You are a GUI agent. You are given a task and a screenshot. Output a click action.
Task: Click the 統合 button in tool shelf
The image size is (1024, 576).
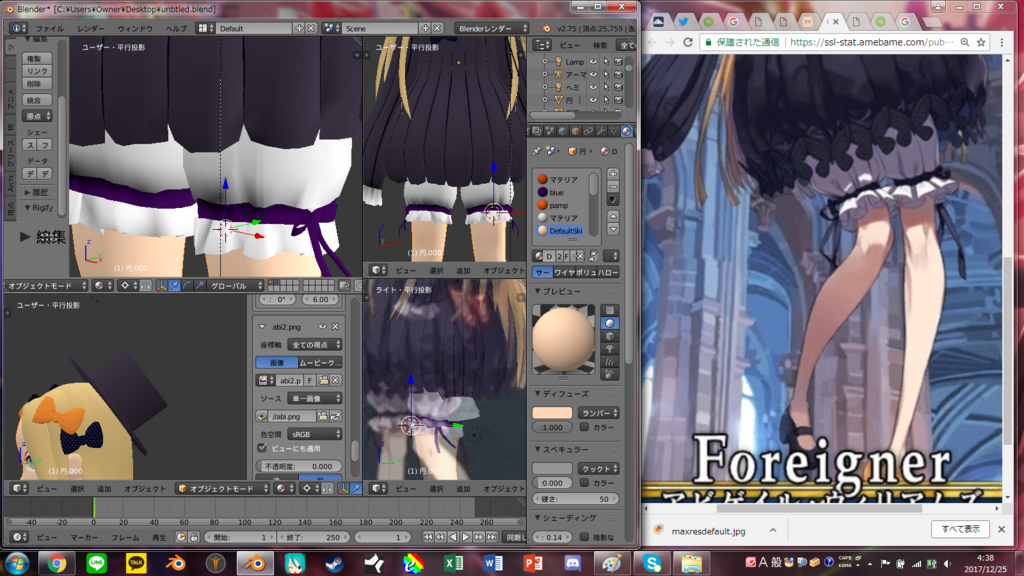(35, 100)
